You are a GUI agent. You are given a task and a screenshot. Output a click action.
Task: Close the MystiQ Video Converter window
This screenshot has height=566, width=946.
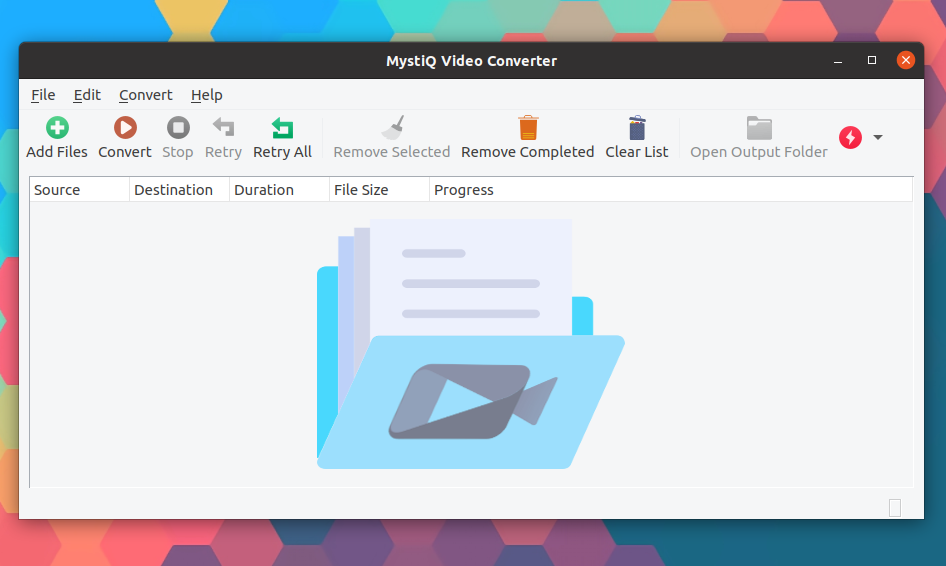(906, 60)
